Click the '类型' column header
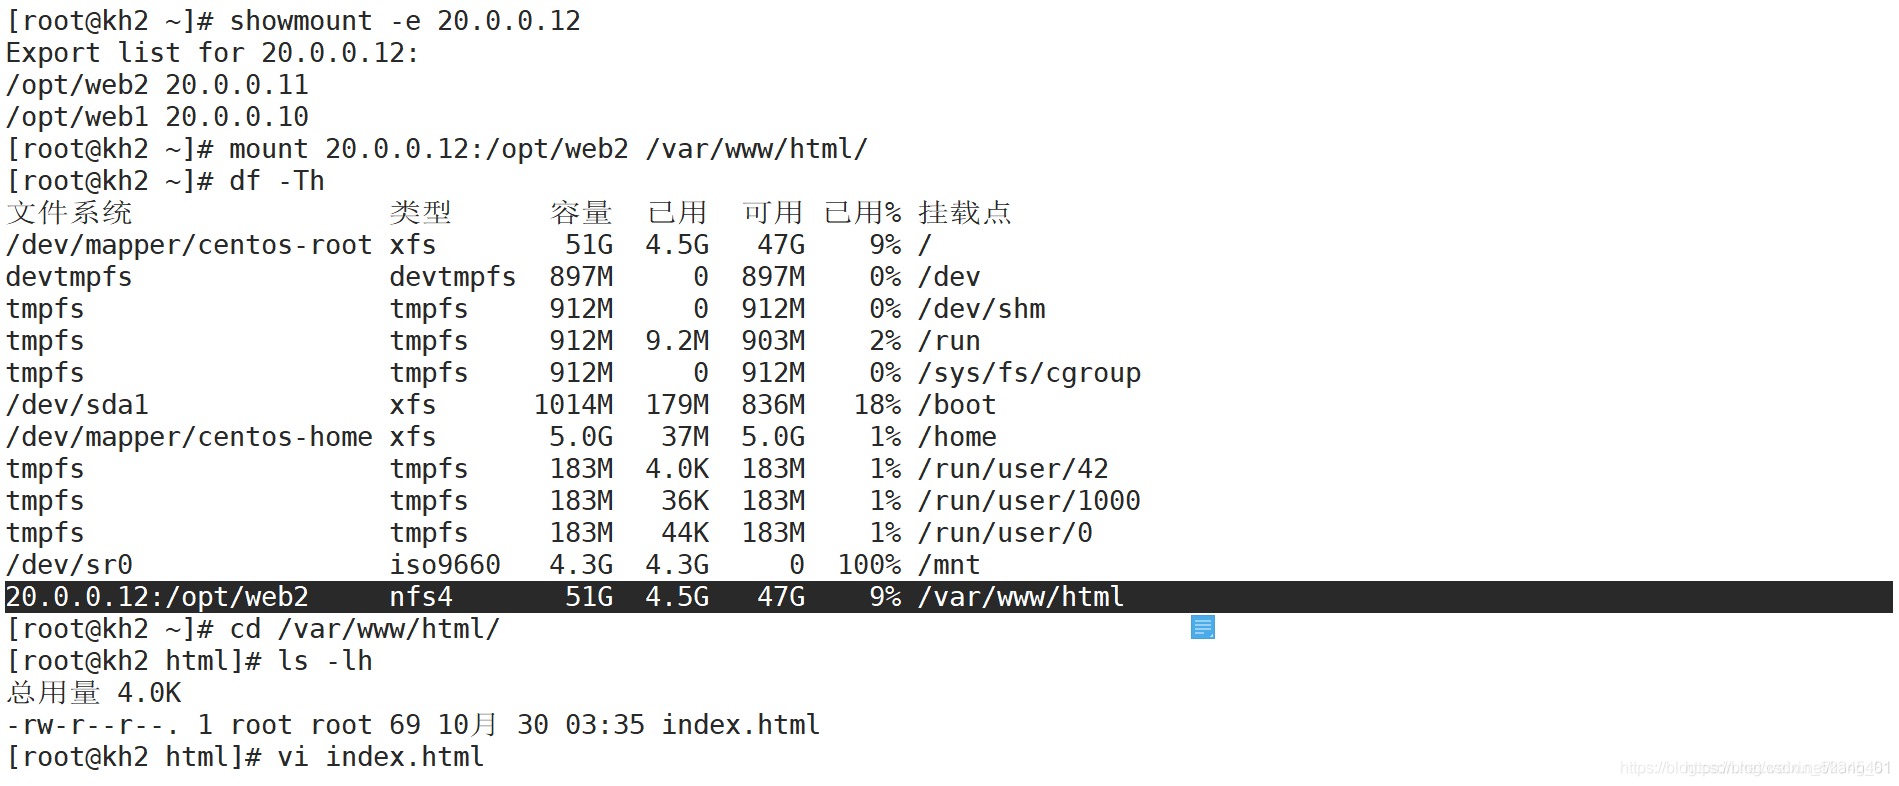Screen dimensions: 1899x786 [421, 213]
